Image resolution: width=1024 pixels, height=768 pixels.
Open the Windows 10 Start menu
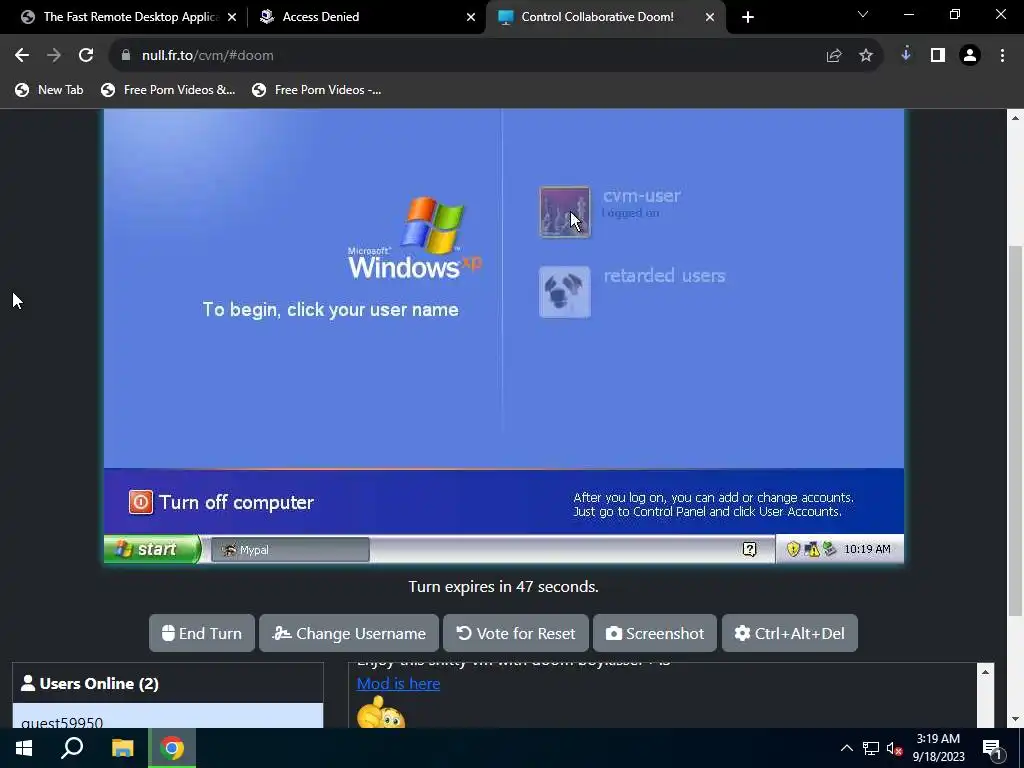24,748
